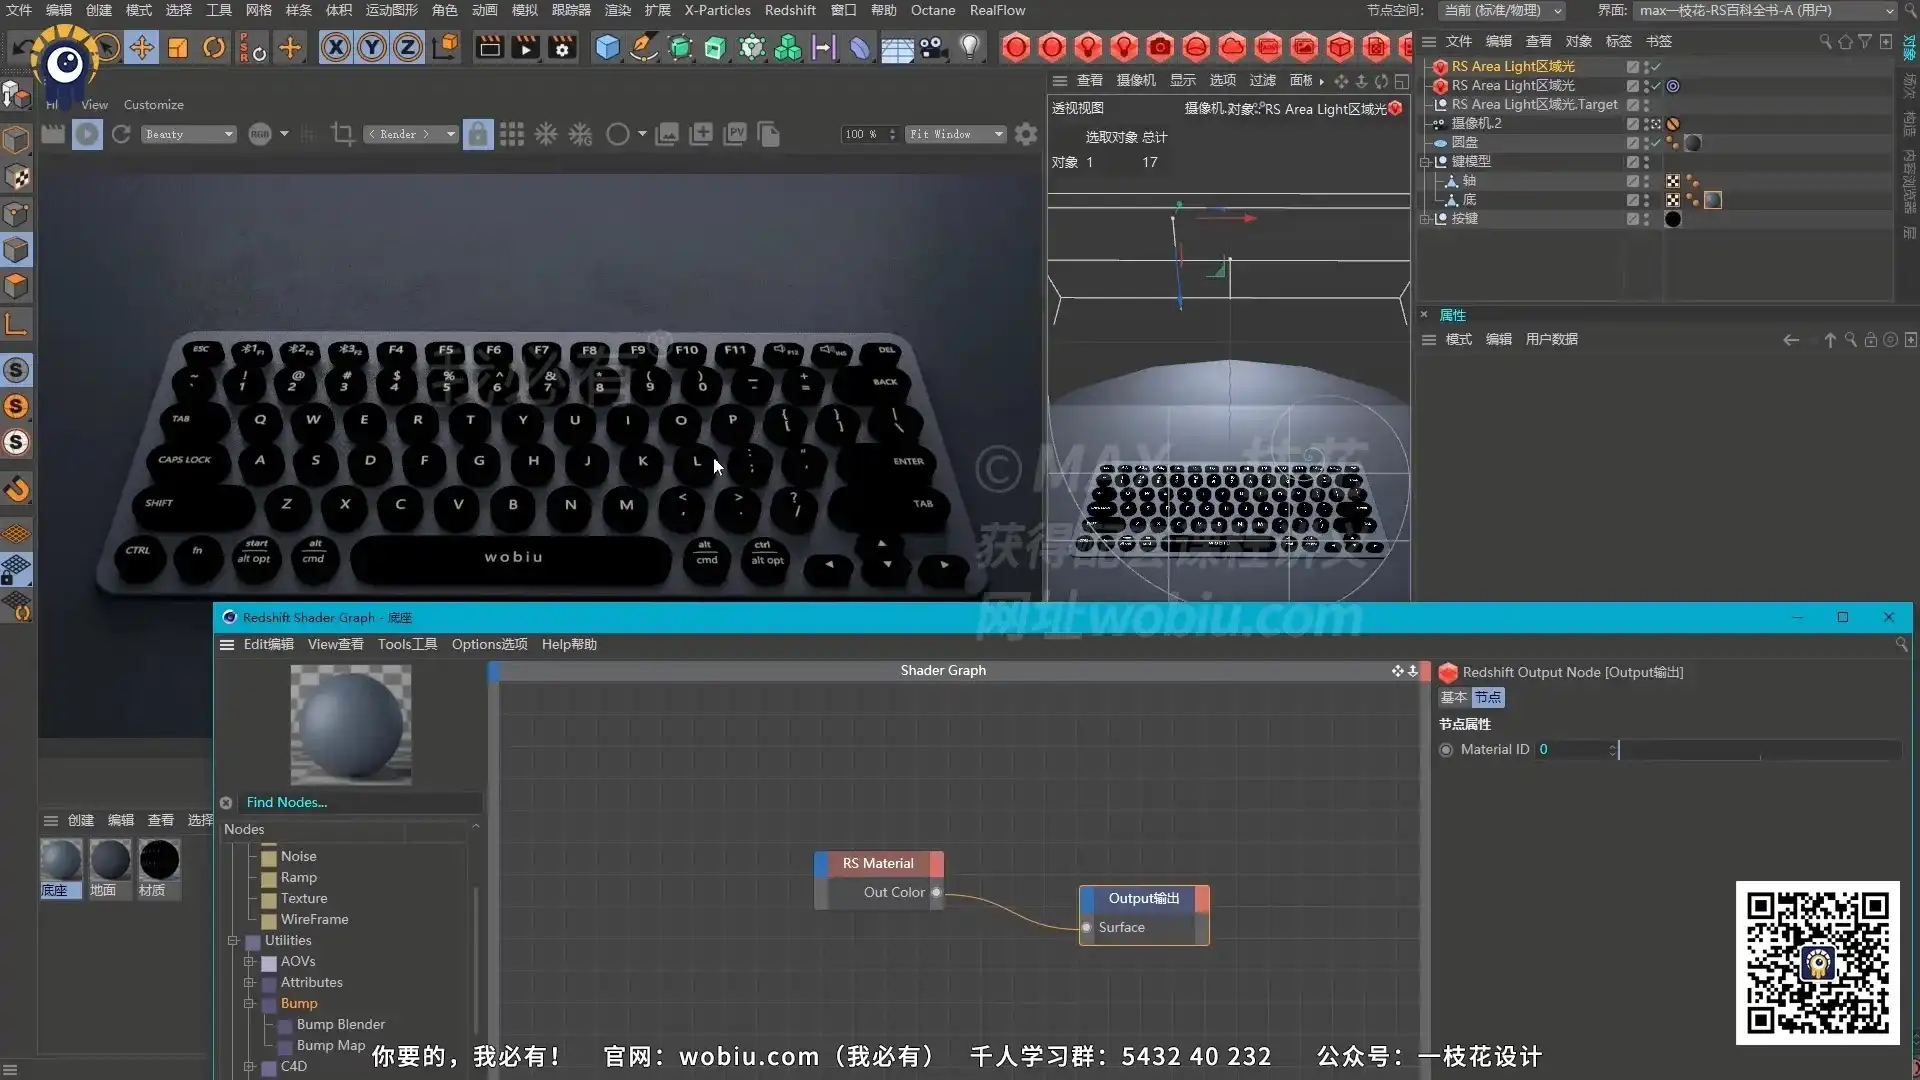Select the 地面 material thumbnail
This screenshot has width=1920, height=1080.
pos(110,860)
